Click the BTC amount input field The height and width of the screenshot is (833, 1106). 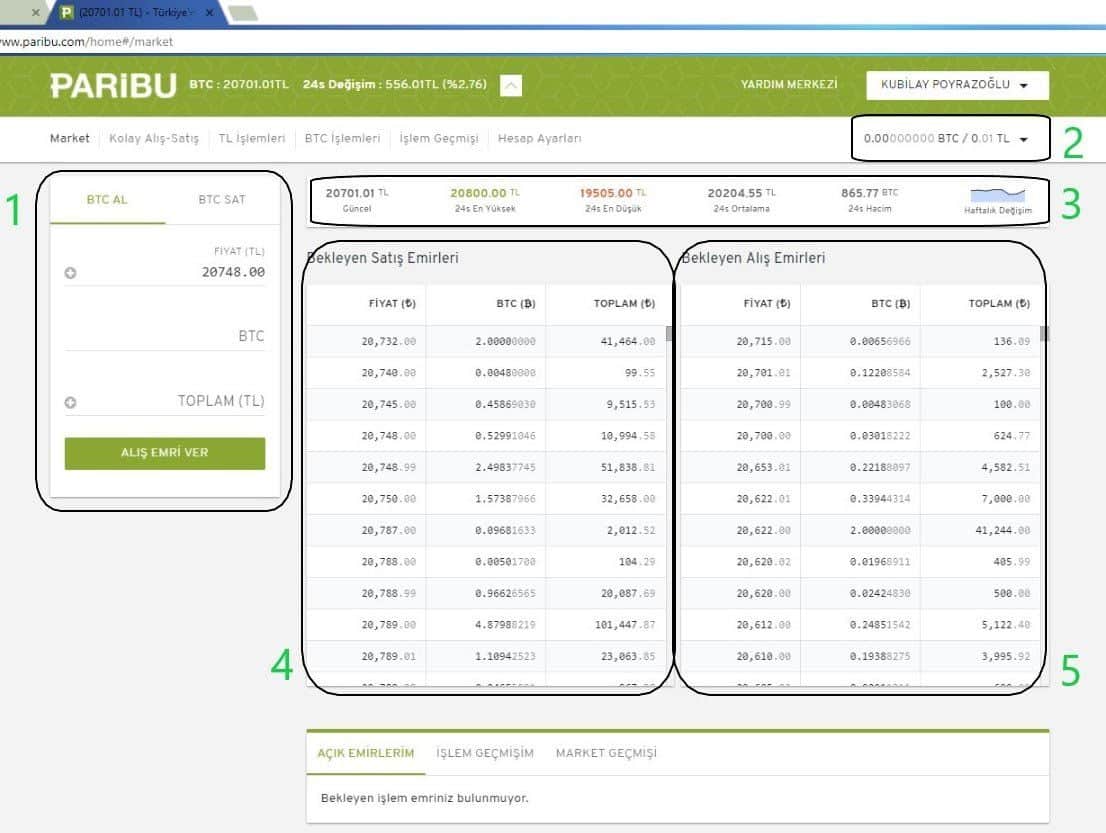165,337
